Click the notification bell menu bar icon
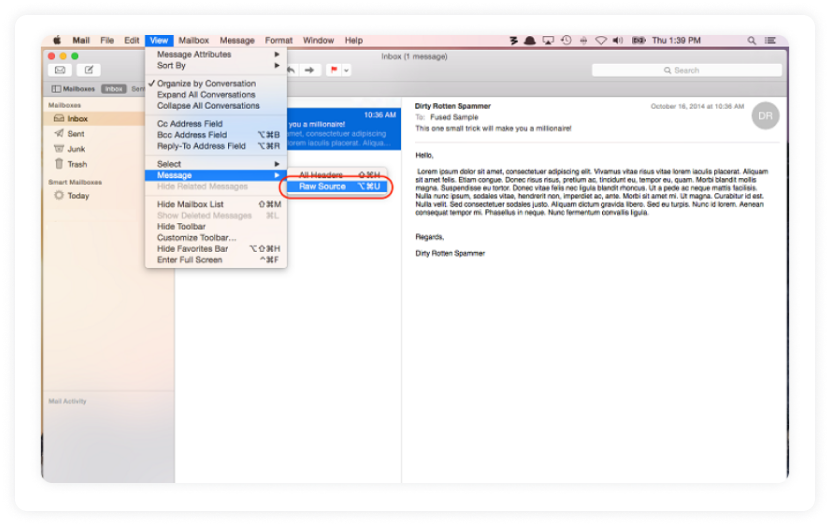The image size is (830, 526). [529, 40]
